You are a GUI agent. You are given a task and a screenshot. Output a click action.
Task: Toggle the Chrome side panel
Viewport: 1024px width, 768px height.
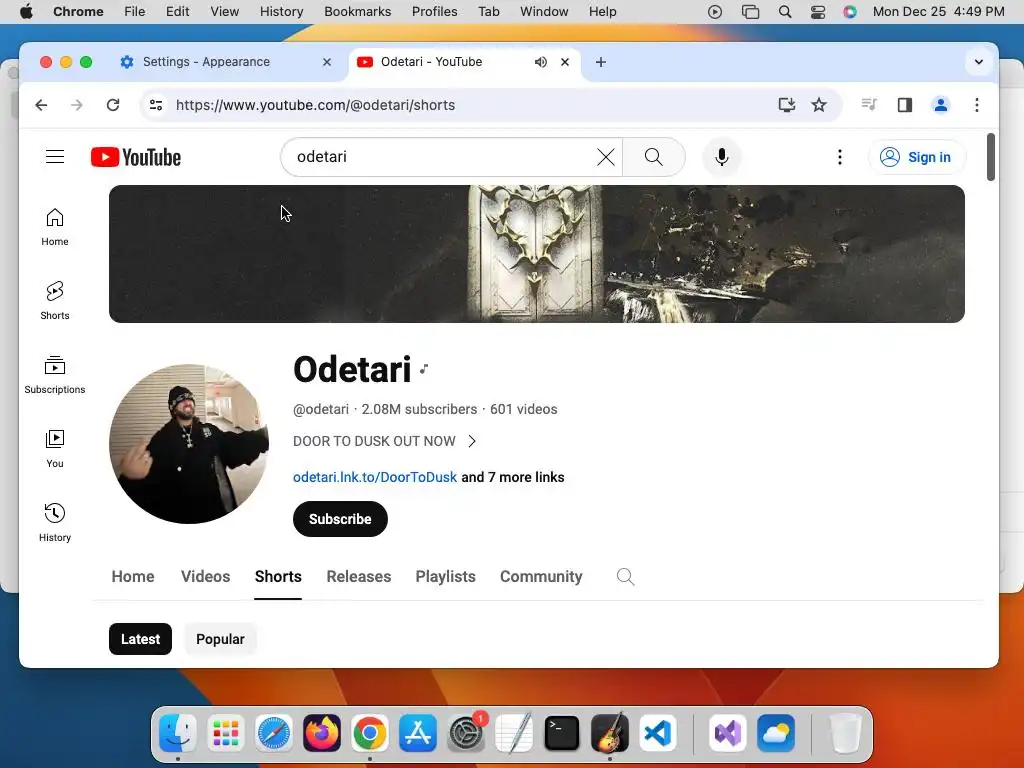point(904,105)
